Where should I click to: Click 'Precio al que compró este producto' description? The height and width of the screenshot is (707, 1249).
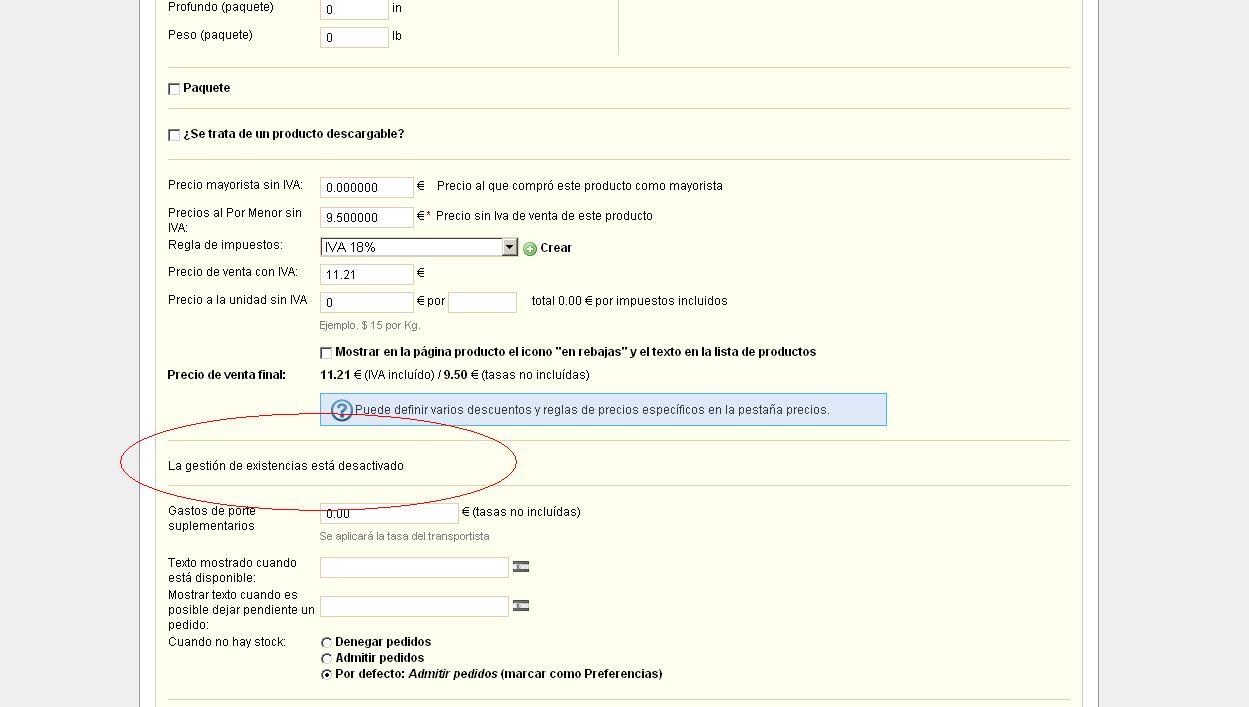pos(580,186)
